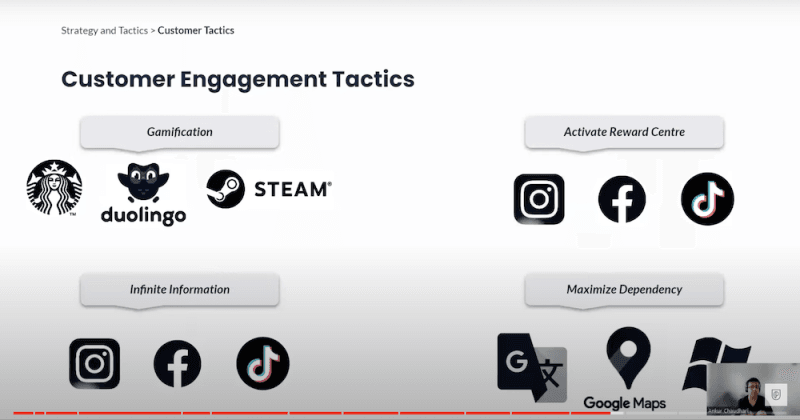Viewport: 800px width, 420px height.
Task: Click the Duolingo owl mascot icon
Action: coord(143,183)
